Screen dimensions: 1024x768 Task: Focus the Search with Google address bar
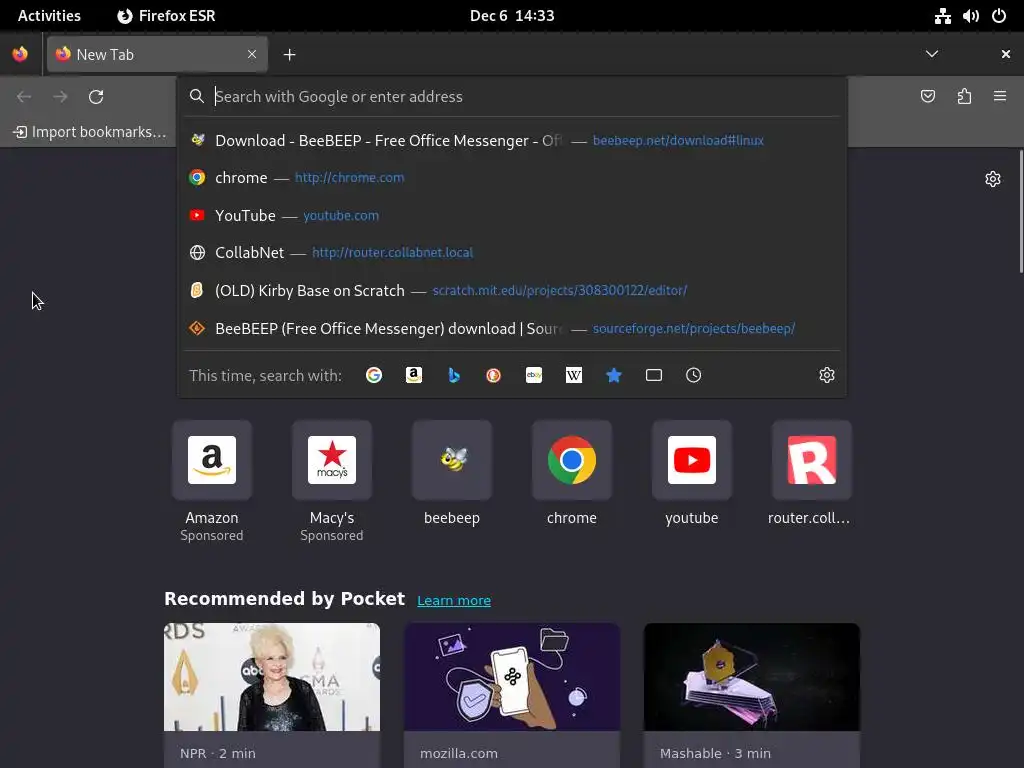[x=512, y=97]
